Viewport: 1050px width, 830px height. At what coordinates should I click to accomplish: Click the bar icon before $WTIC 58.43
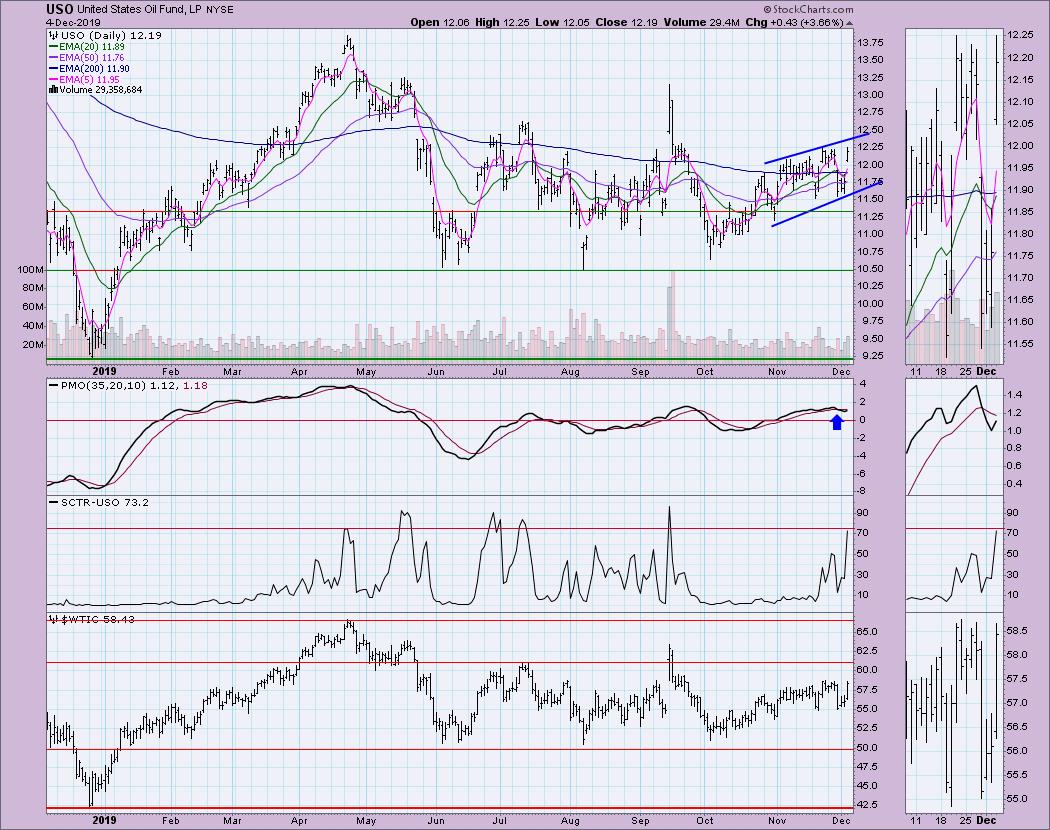[x=54, y=620]
